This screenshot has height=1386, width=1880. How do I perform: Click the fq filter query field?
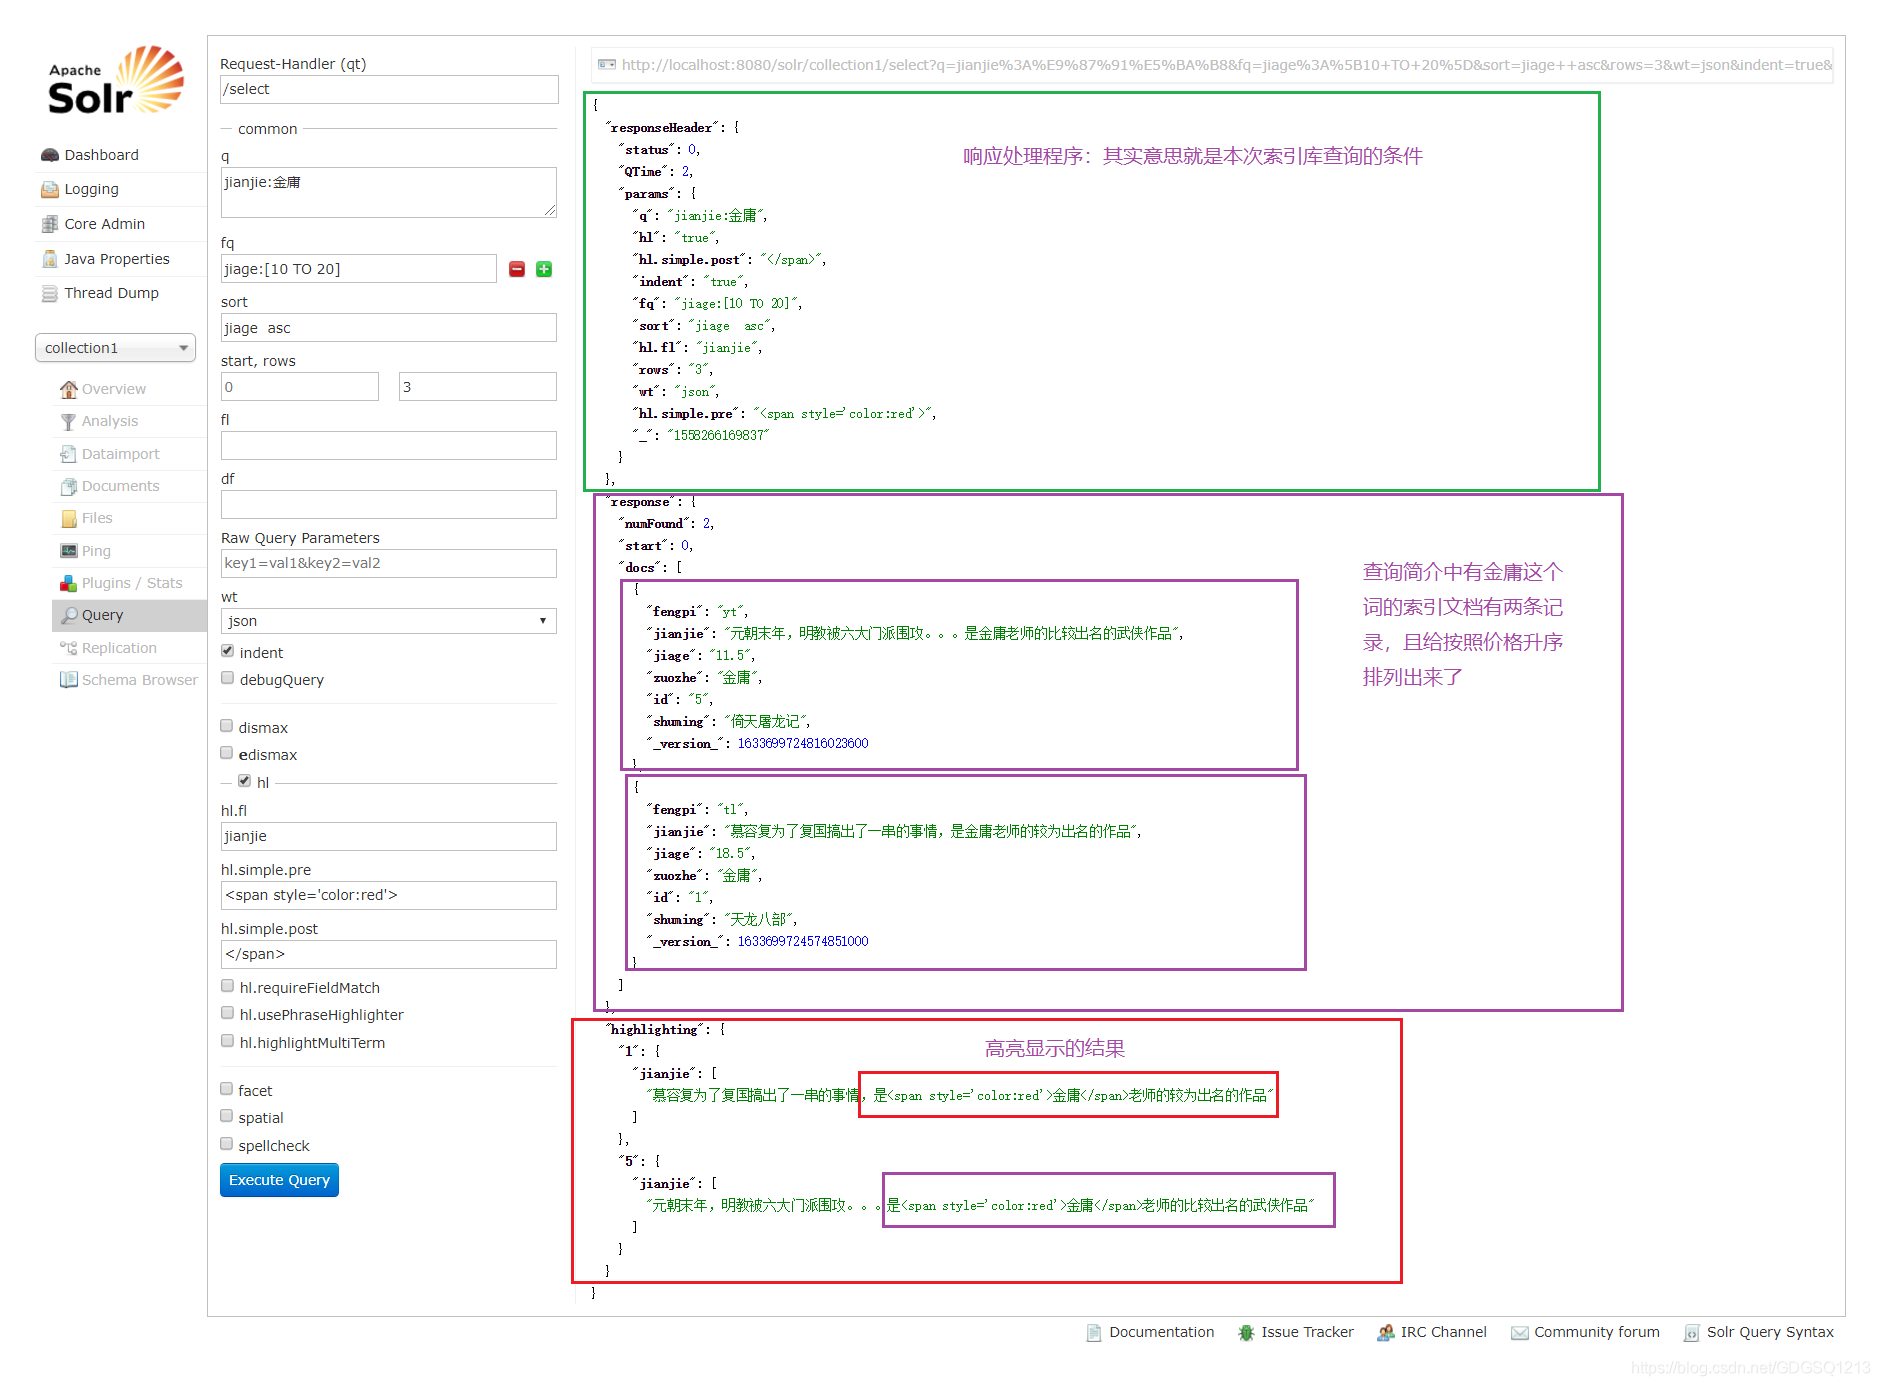359,269
